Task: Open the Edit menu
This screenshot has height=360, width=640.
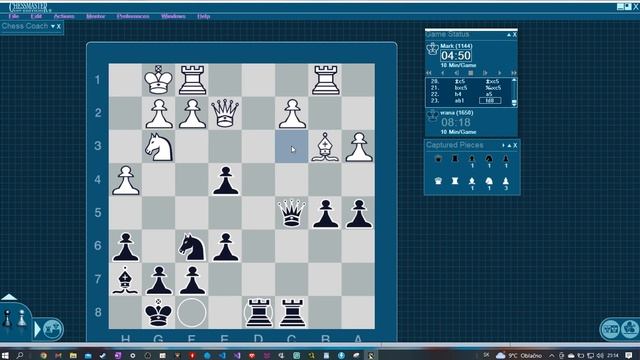Action: coord(36,16)
